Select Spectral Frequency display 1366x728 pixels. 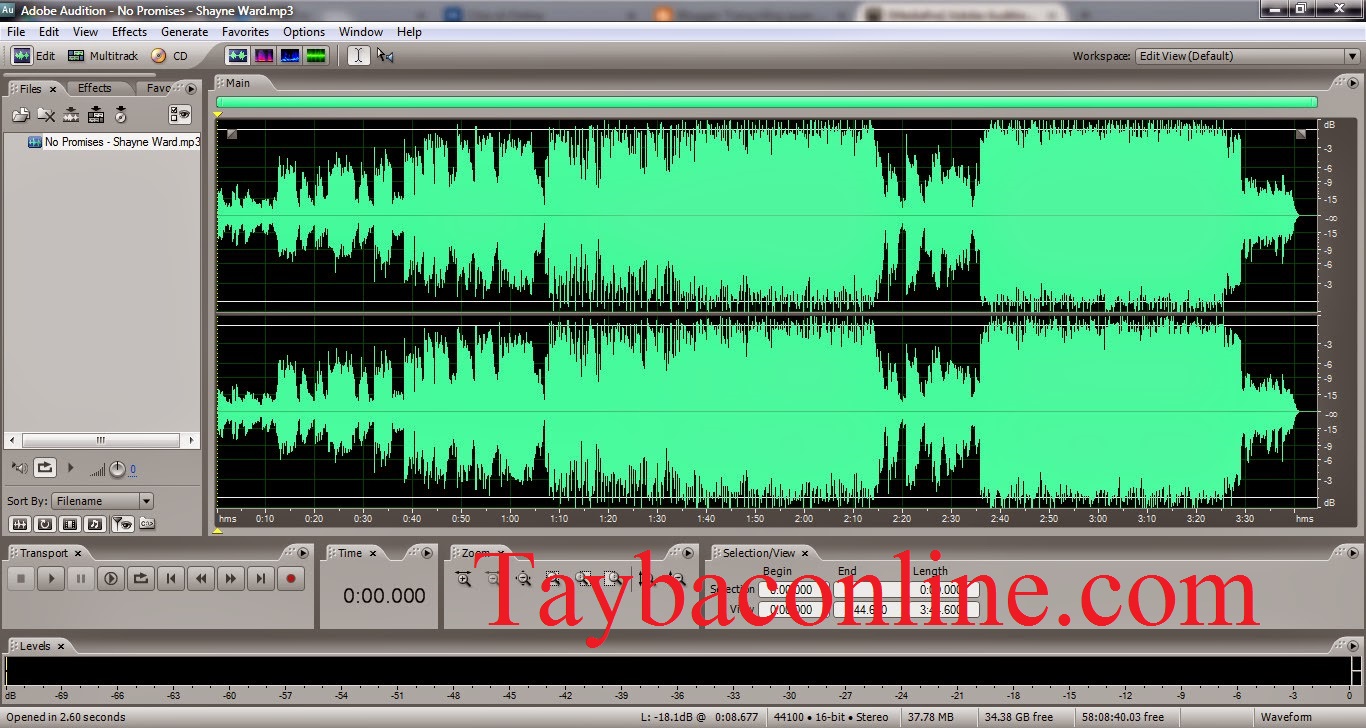tap(264, 56)
